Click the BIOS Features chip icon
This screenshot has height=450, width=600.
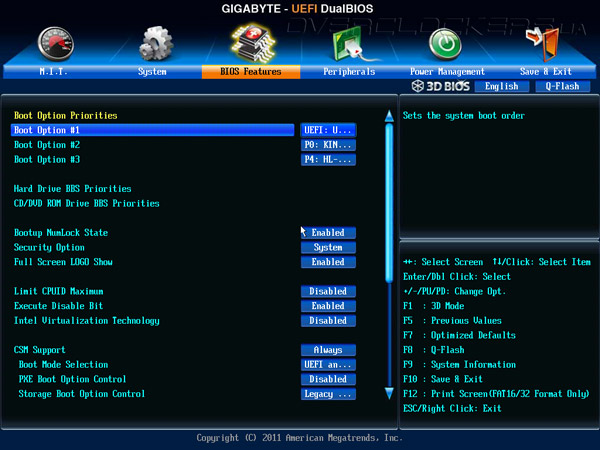[253, 43]
